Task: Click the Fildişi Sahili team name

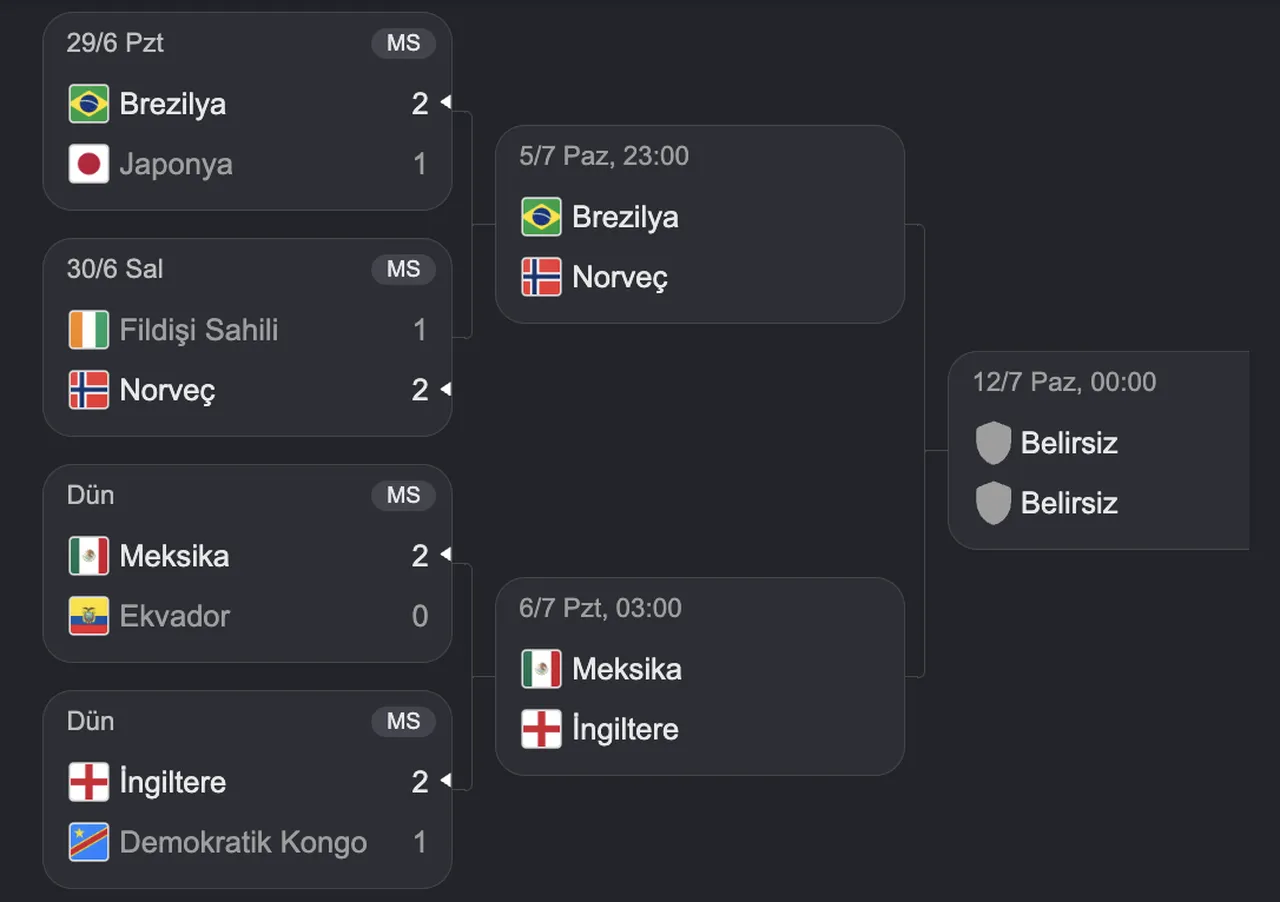Action: pos(199,330)
